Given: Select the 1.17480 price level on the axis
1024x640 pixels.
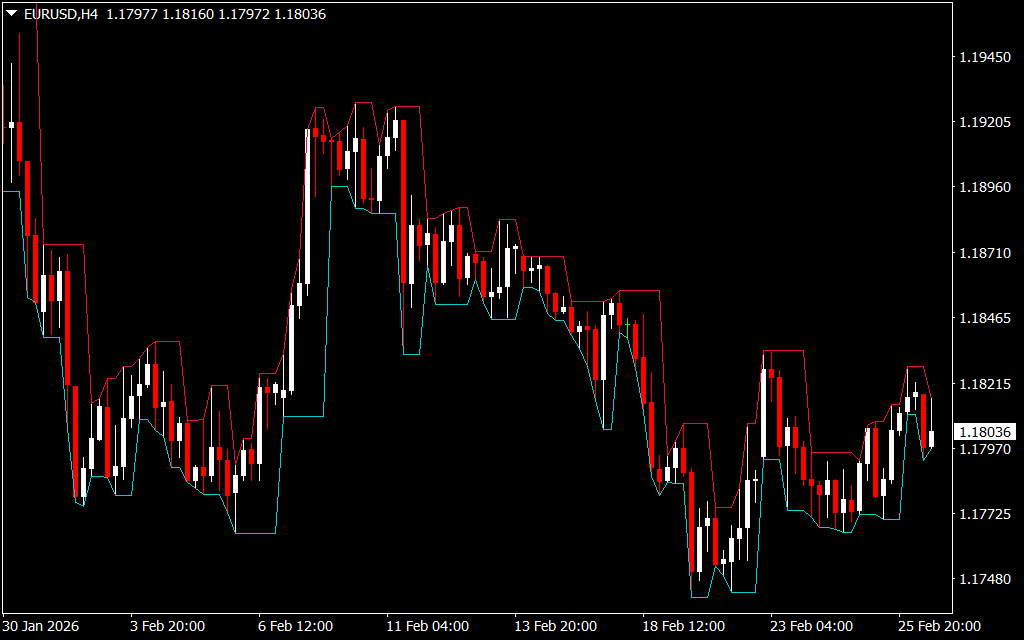Looking at the screenshot, I should coord(984,579).
